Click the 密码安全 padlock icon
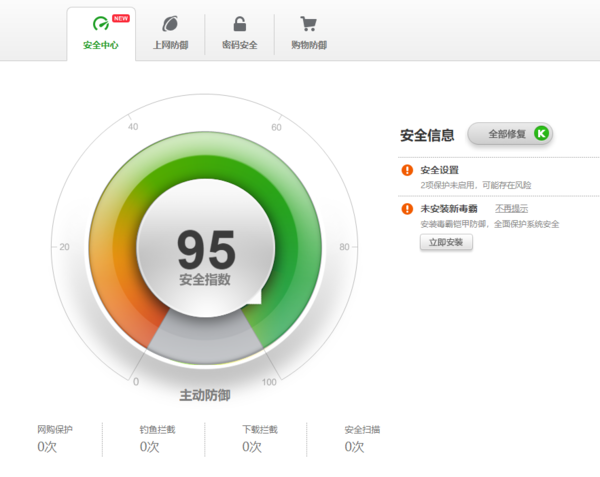The height and width of the screenshot is (477, 600). click(239, 25)
